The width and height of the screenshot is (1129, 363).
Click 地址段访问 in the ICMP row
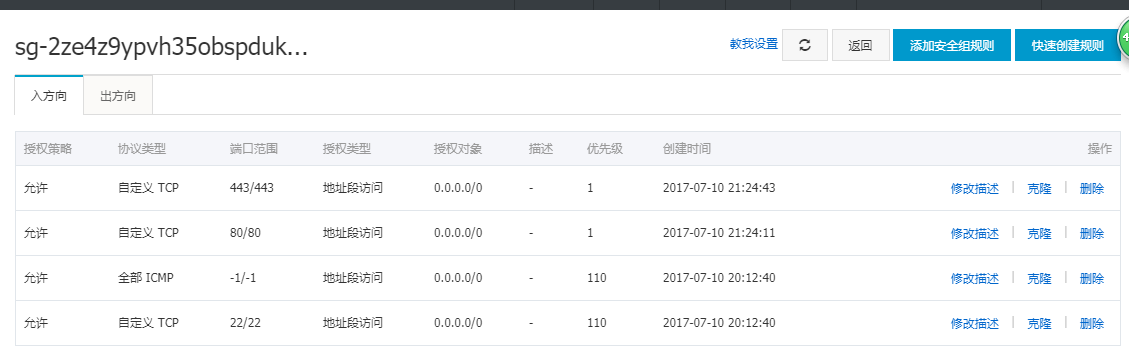(353, 278)
